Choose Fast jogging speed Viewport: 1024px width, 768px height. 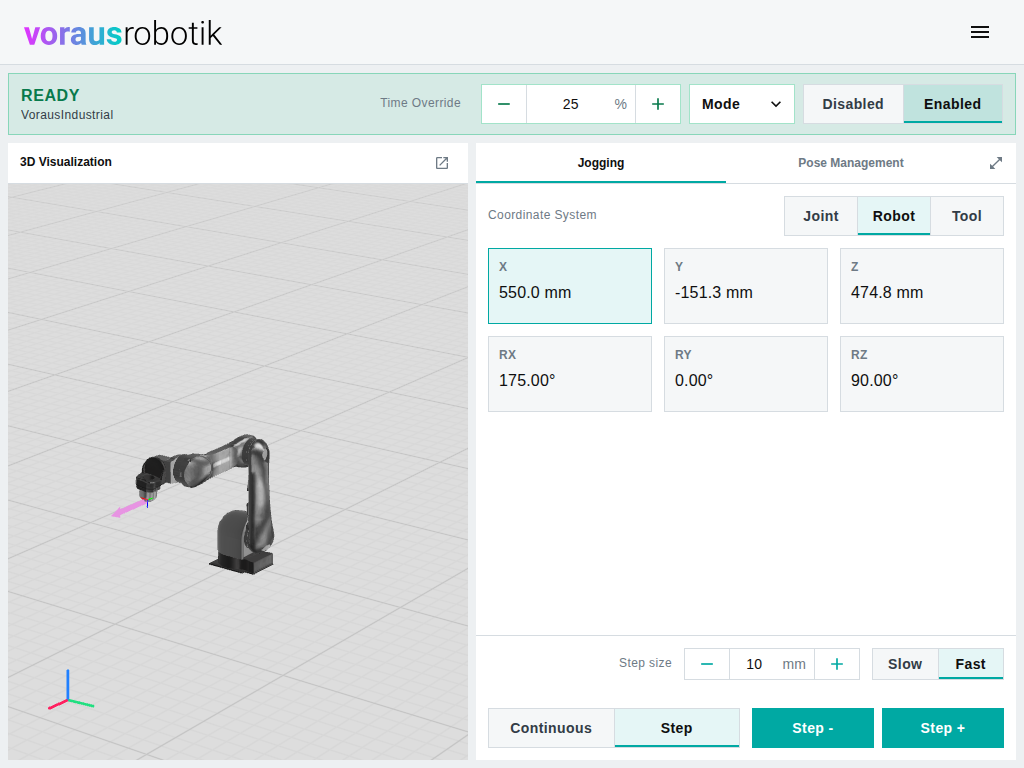tap(970, 664)
